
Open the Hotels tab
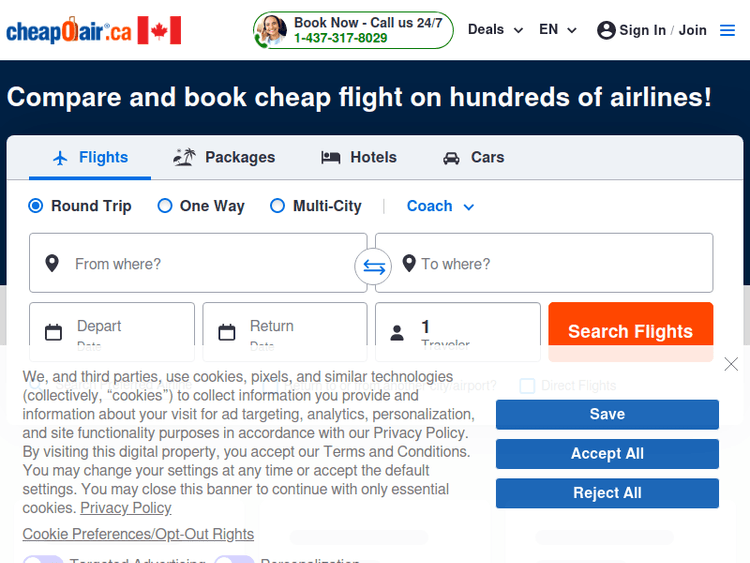pyautogui.click(x=358, y=157)
